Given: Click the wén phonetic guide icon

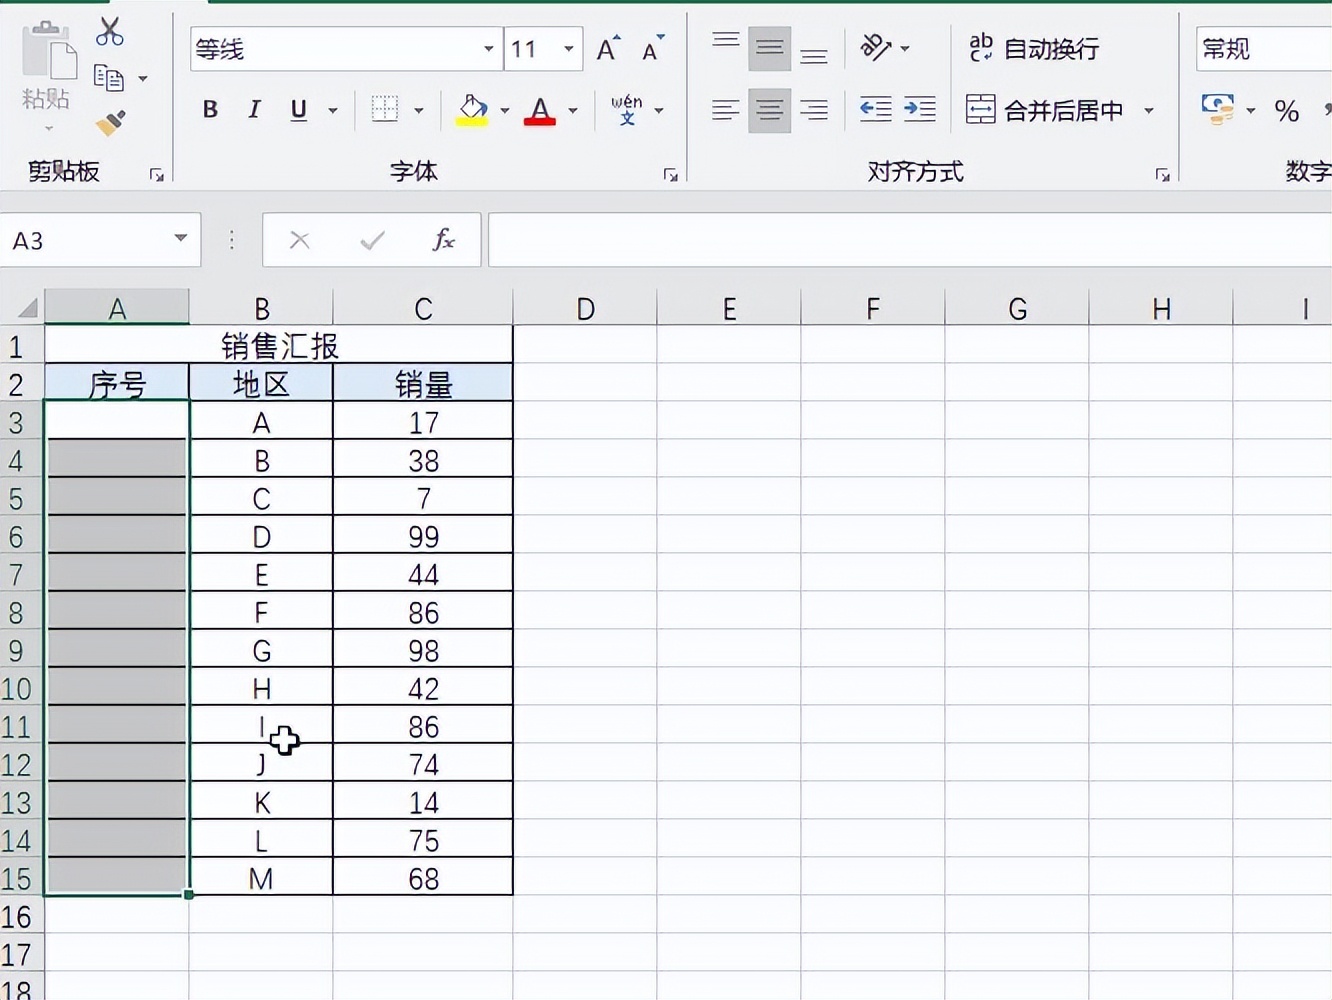Looking at the screenshot, I should 627,109.
